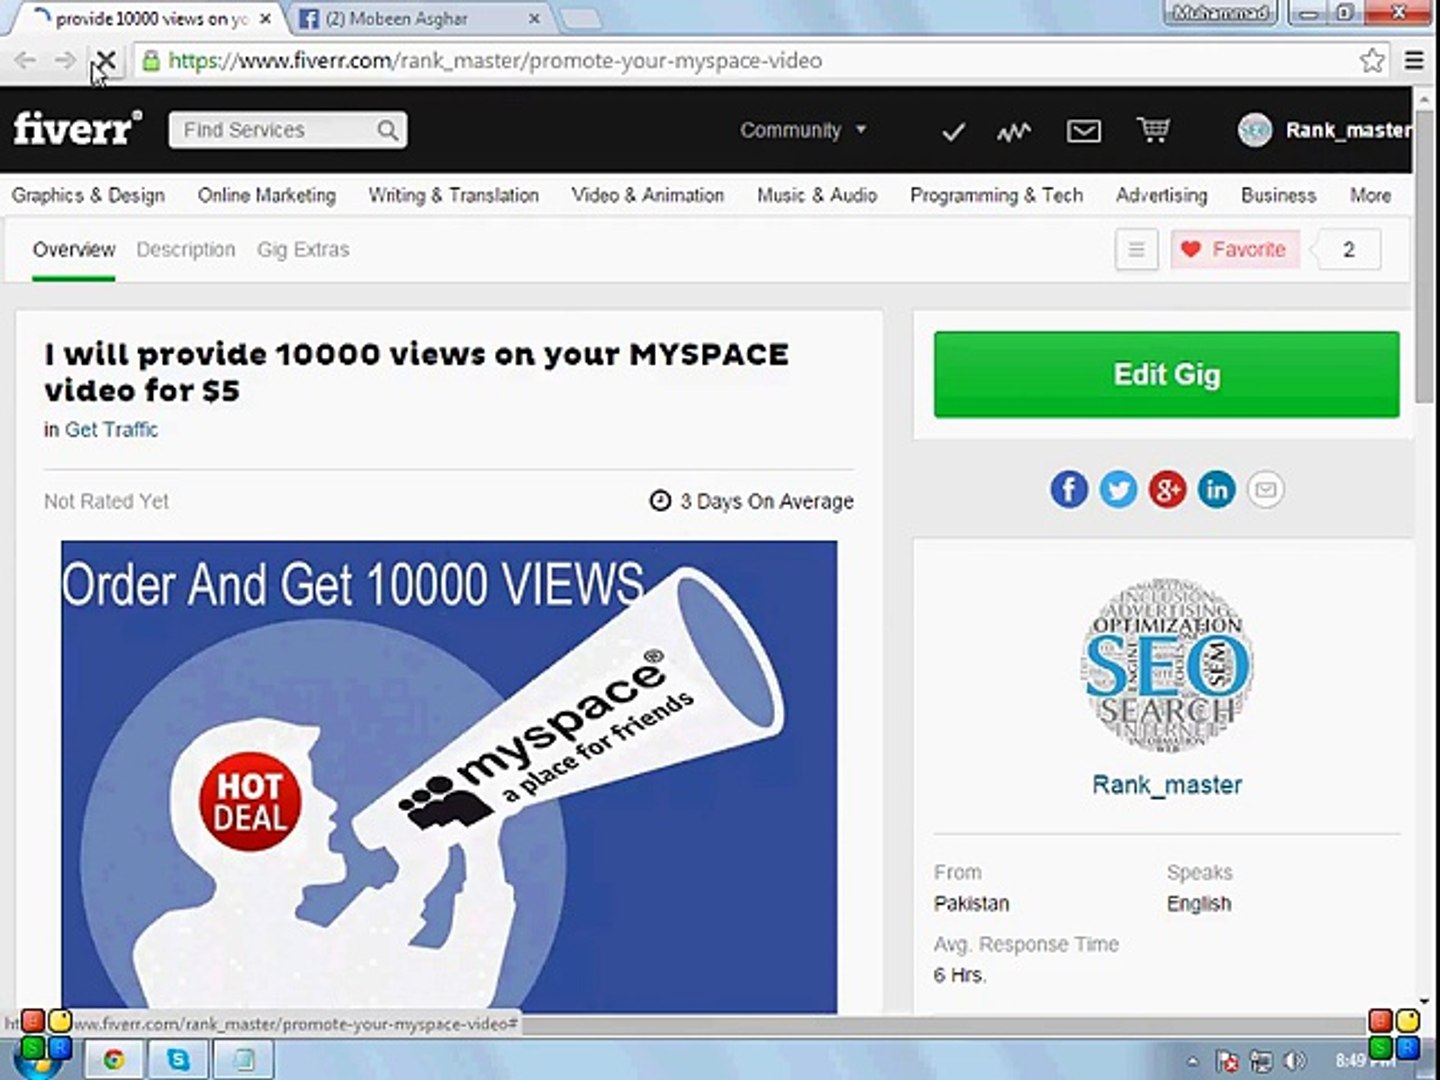Open Advertising category

click(1162, 195)
